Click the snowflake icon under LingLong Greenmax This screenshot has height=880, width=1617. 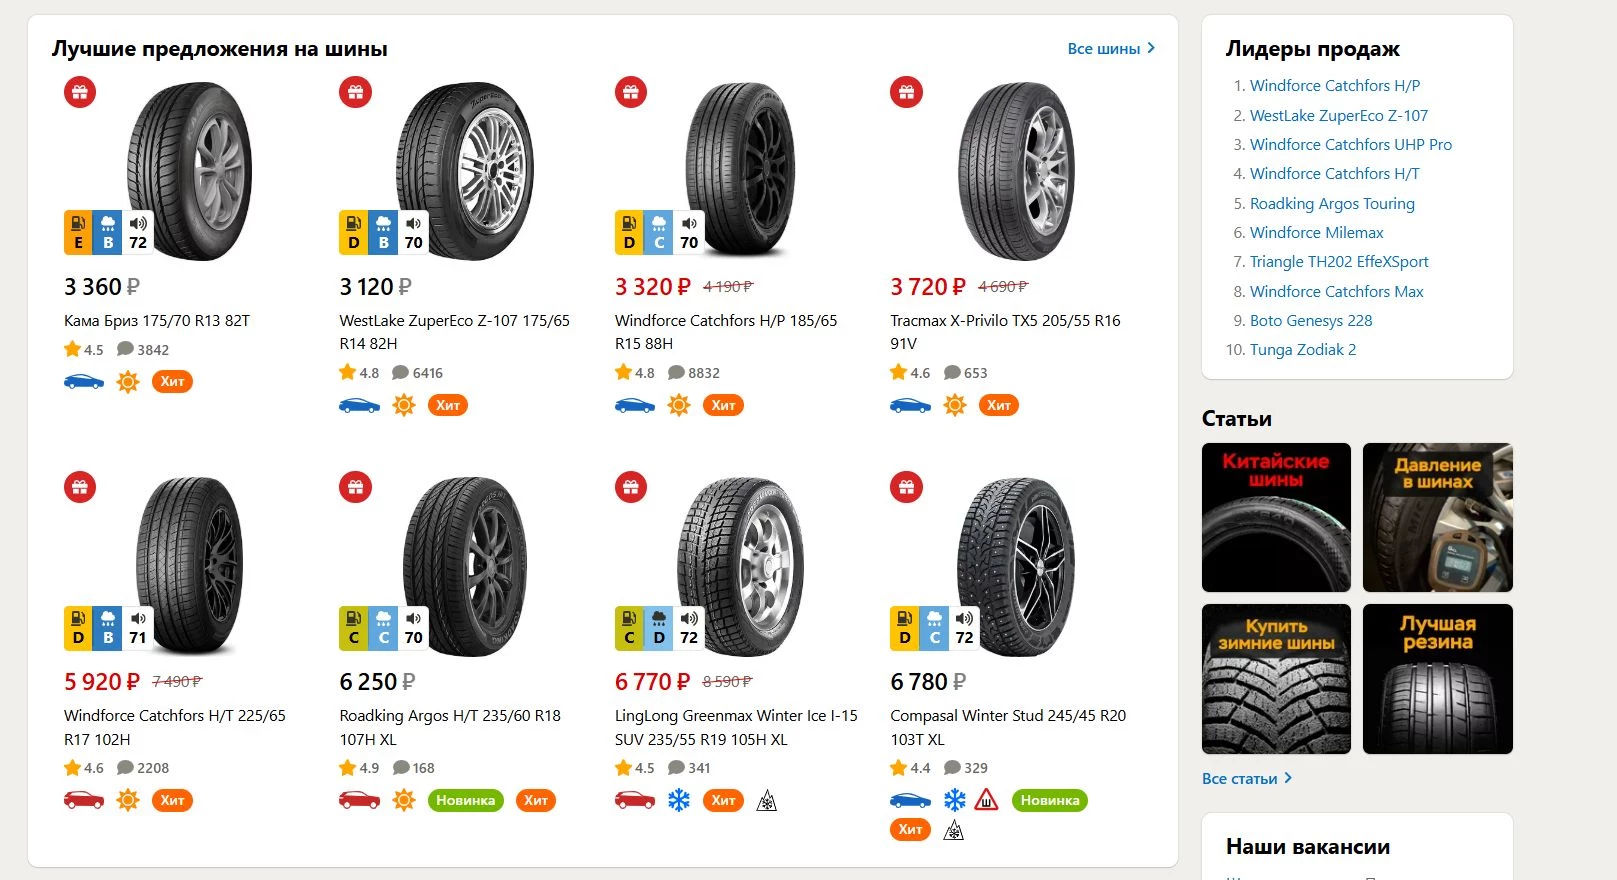pyautogui.click(x=679, y=800)
